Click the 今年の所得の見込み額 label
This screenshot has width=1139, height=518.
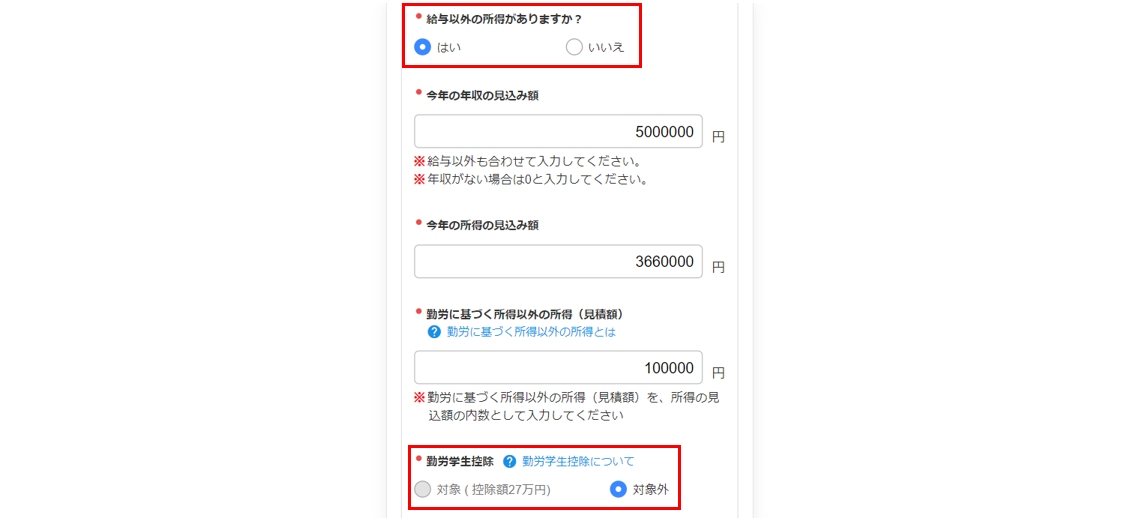tap(482, 225)
